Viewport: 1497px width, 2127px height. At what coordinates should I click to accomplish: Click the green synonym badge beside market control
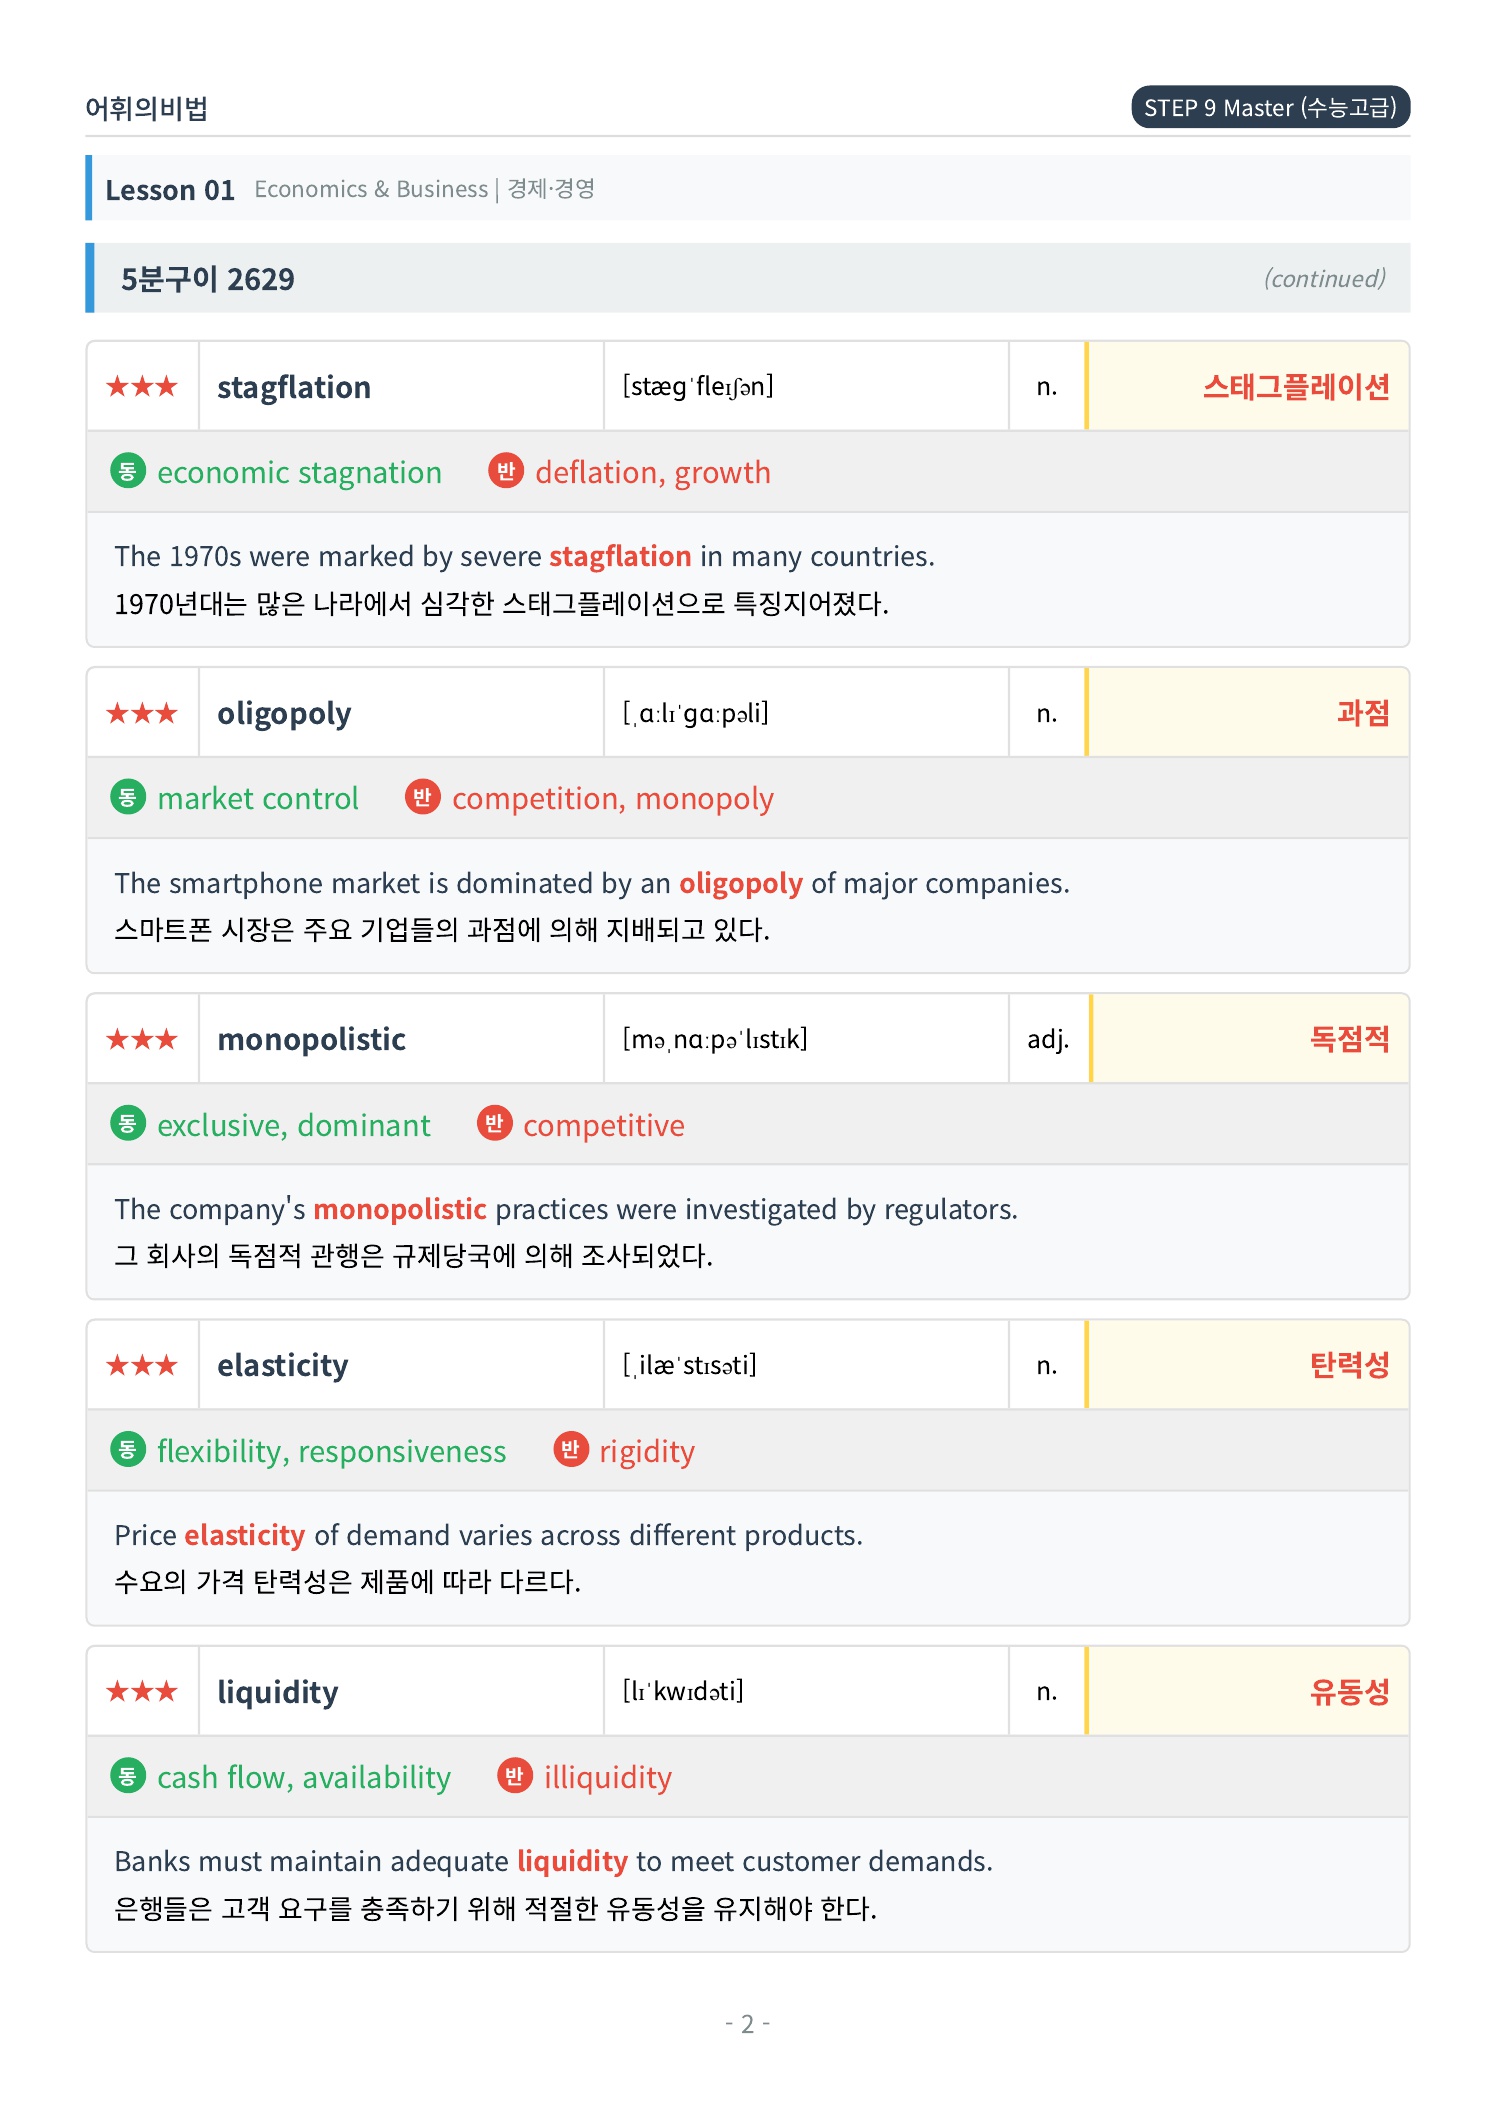click(128, 797)
